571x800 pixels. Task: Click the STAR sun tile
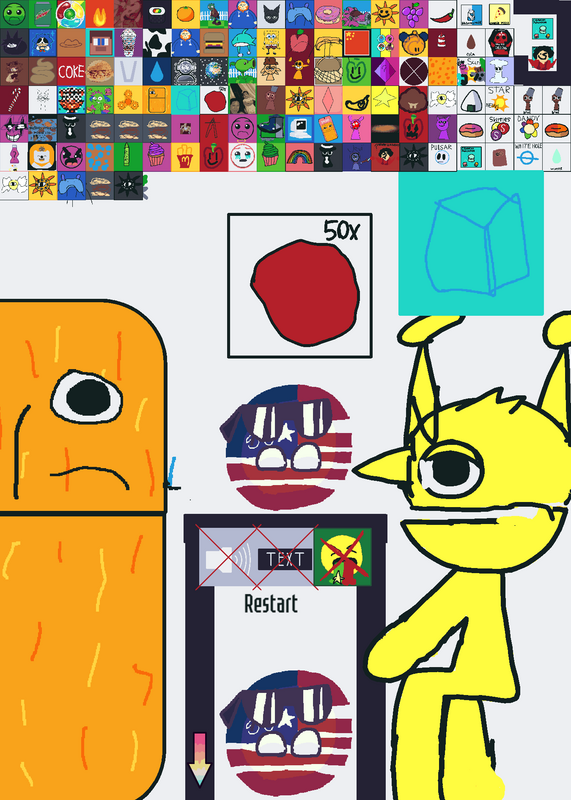[500, 100]
